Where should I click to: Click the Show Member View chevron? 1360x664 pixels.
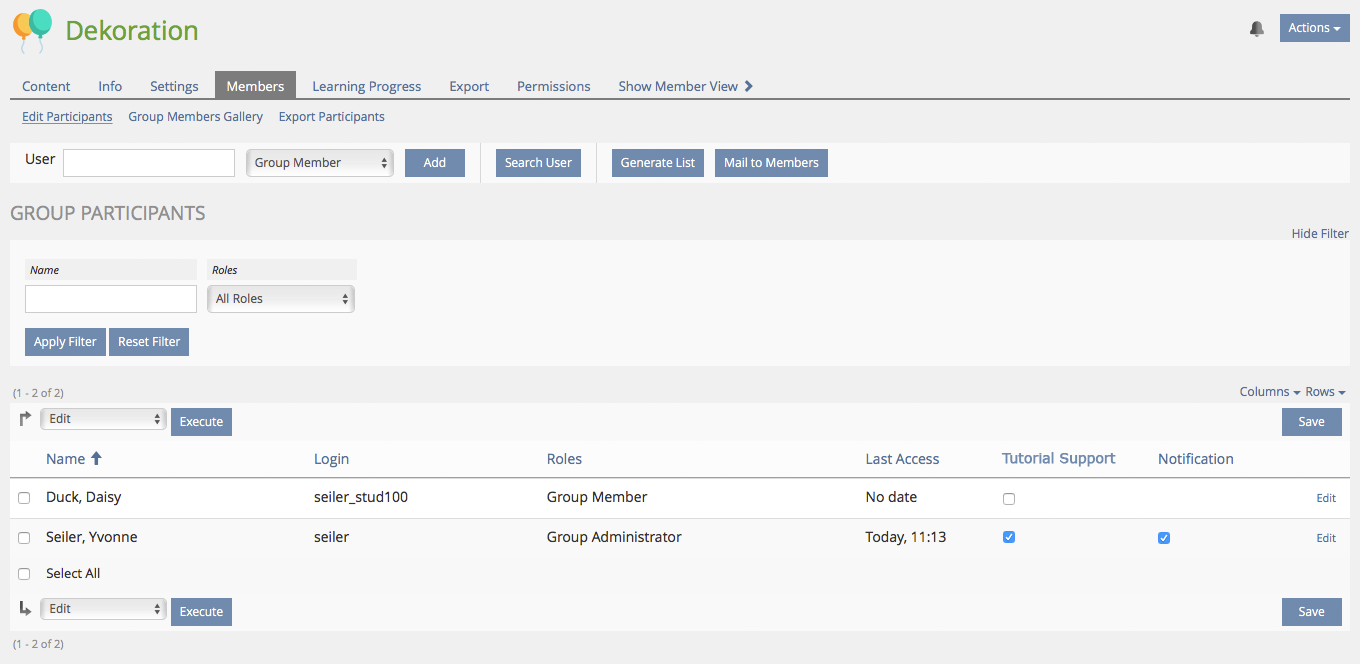click(749, 86)
